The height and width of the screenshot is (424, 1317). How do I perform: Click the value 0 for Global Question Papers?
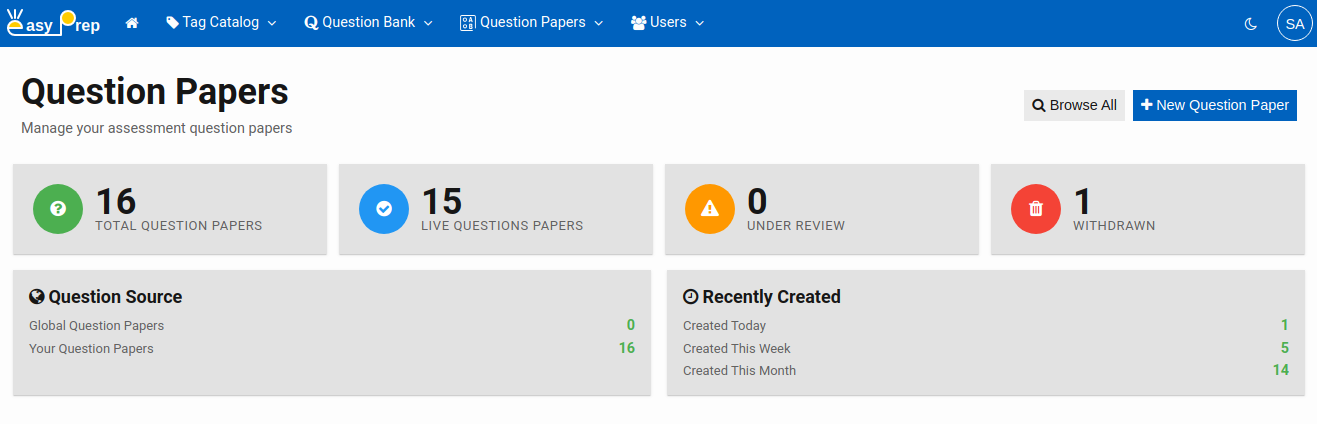click(x=631, y=325)
